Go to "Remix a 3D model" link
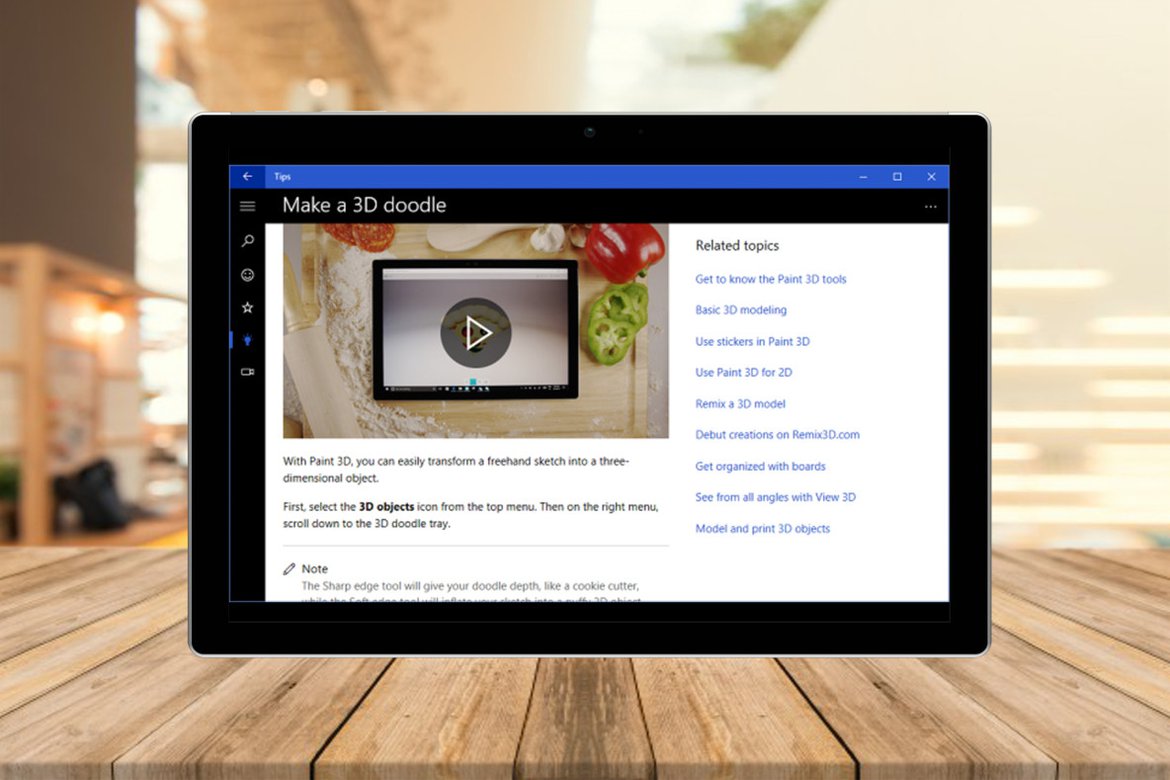 coord(740,404)
